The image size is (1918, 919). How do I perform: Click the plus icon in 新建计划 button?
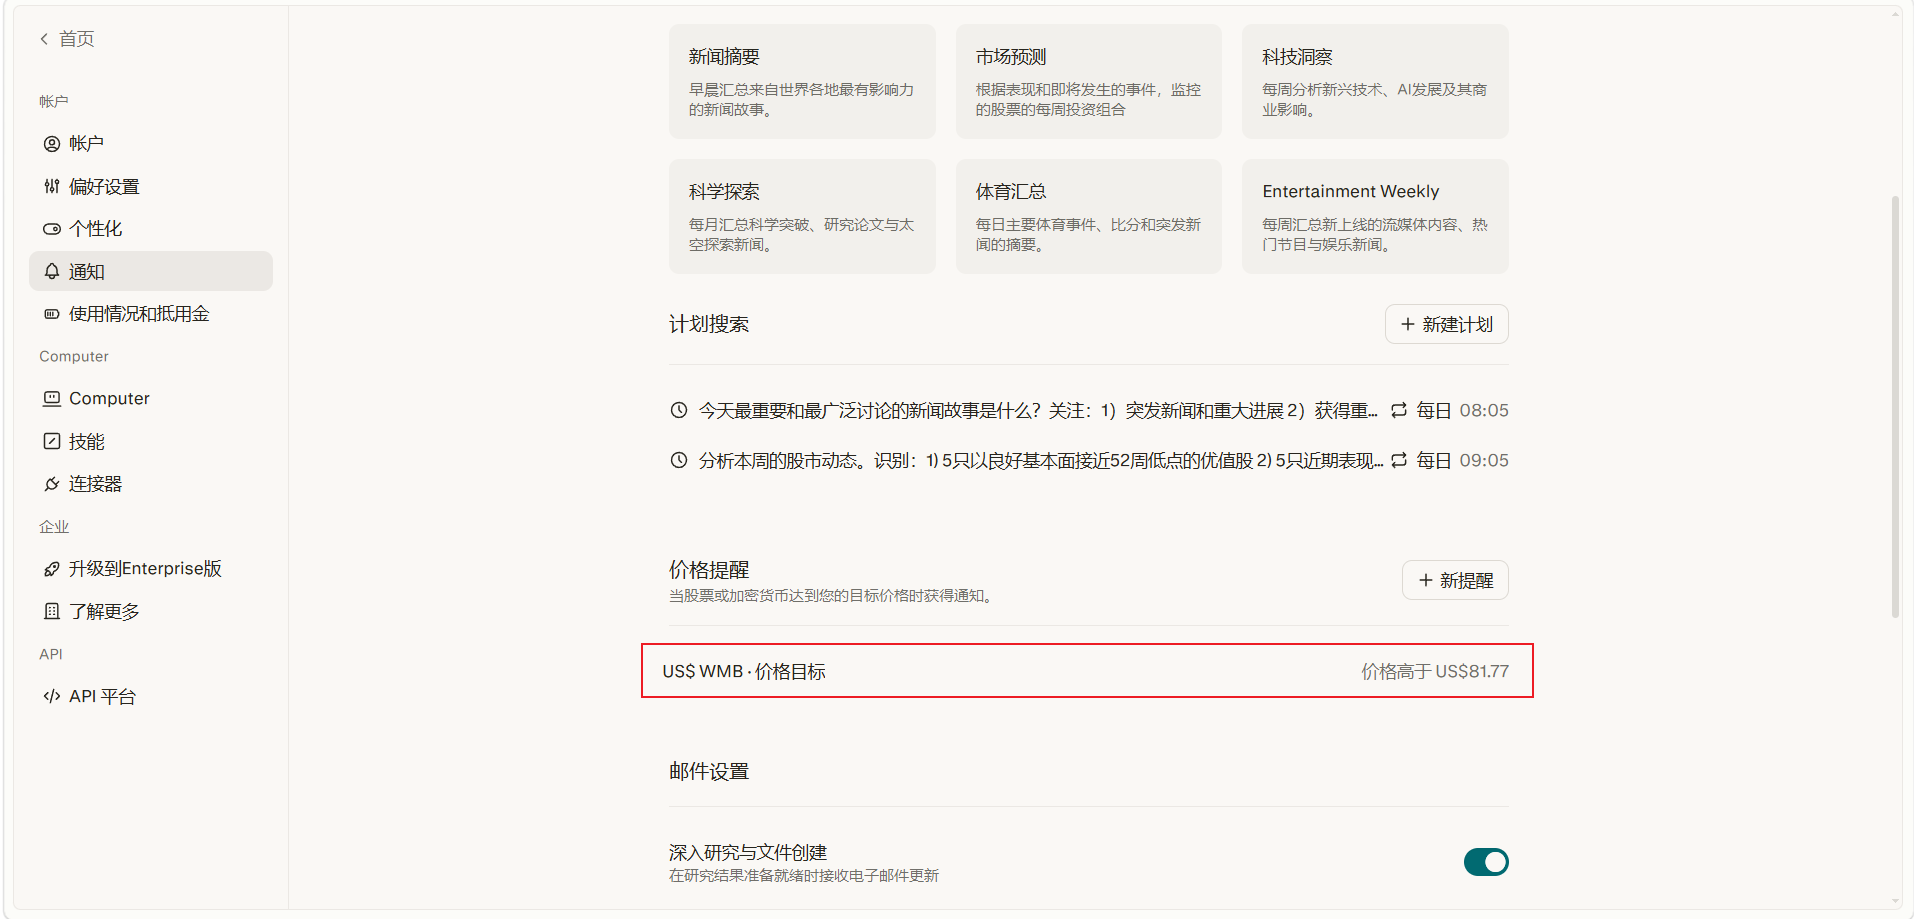[1408, 324]
